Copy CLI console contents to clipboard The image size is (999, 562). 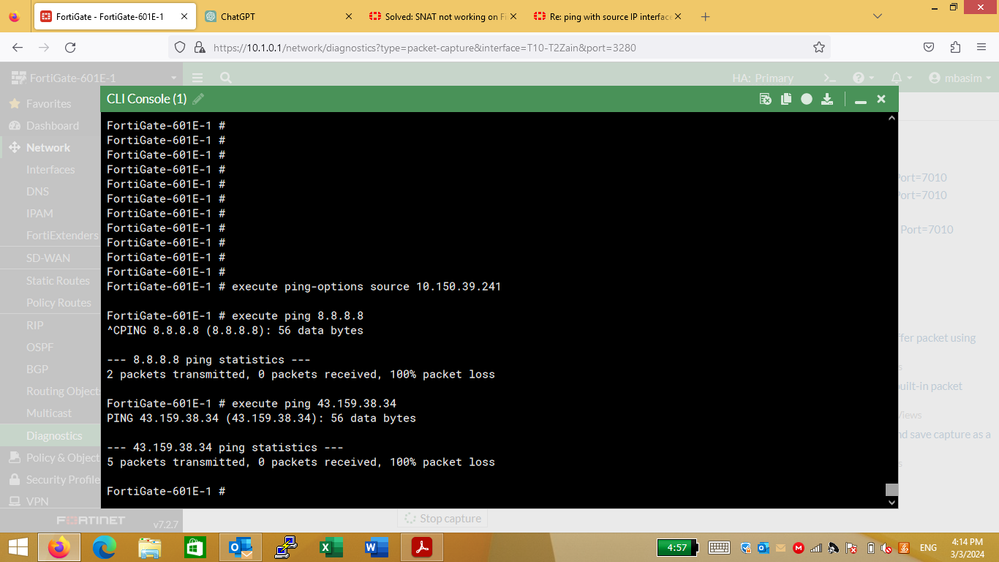click(x=786, y=99)
